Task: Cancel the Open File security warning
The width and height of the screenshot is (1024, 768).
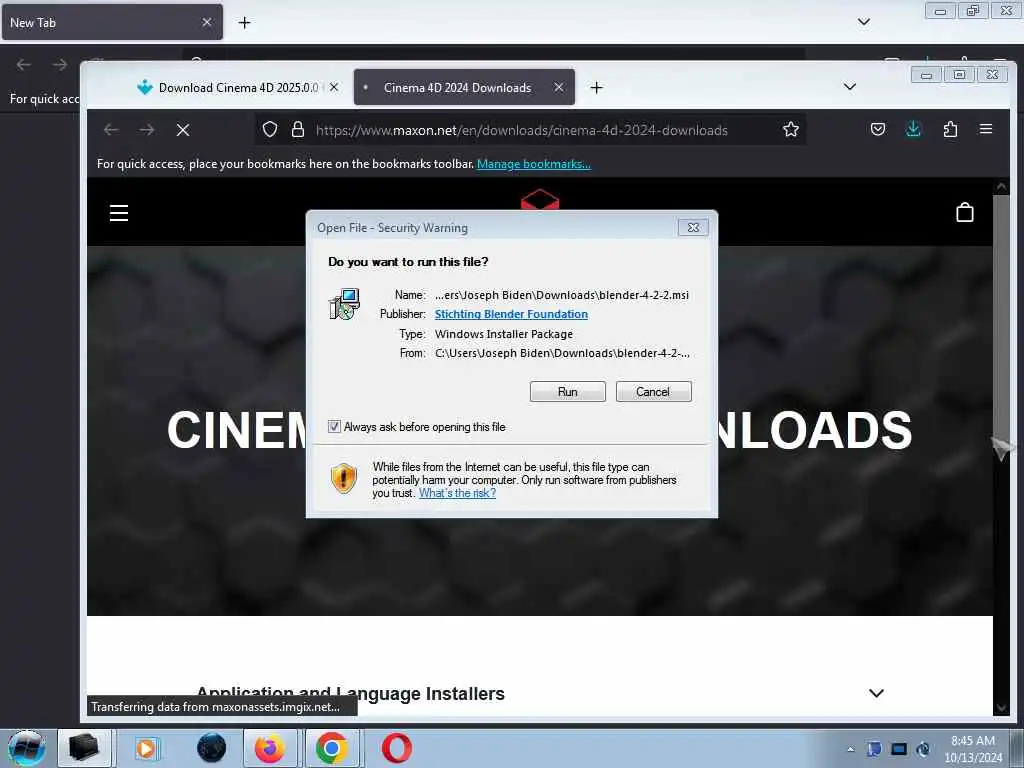Action: tap(653, 392)
